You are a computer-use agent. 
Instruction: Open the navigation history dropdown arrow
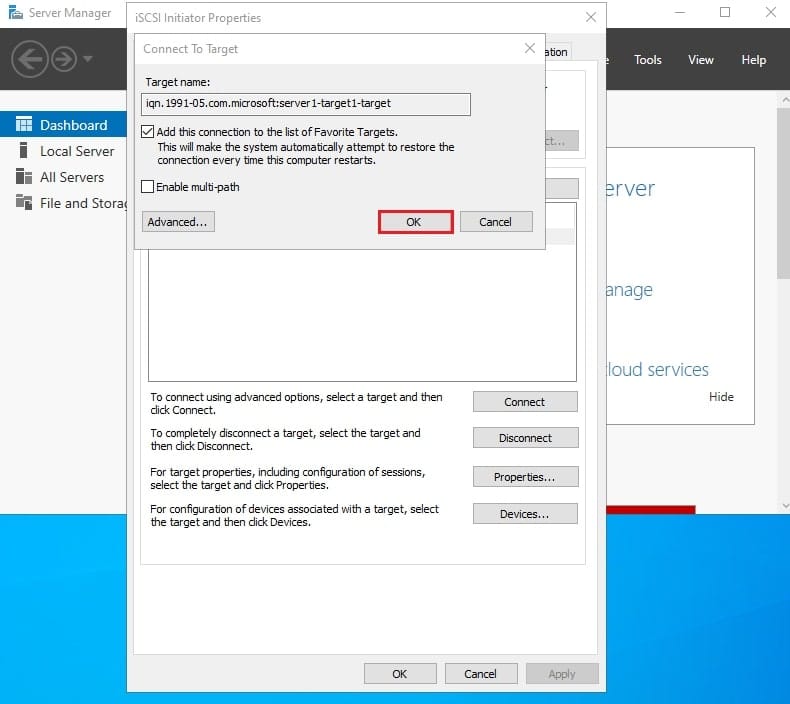tap(88, 59)
